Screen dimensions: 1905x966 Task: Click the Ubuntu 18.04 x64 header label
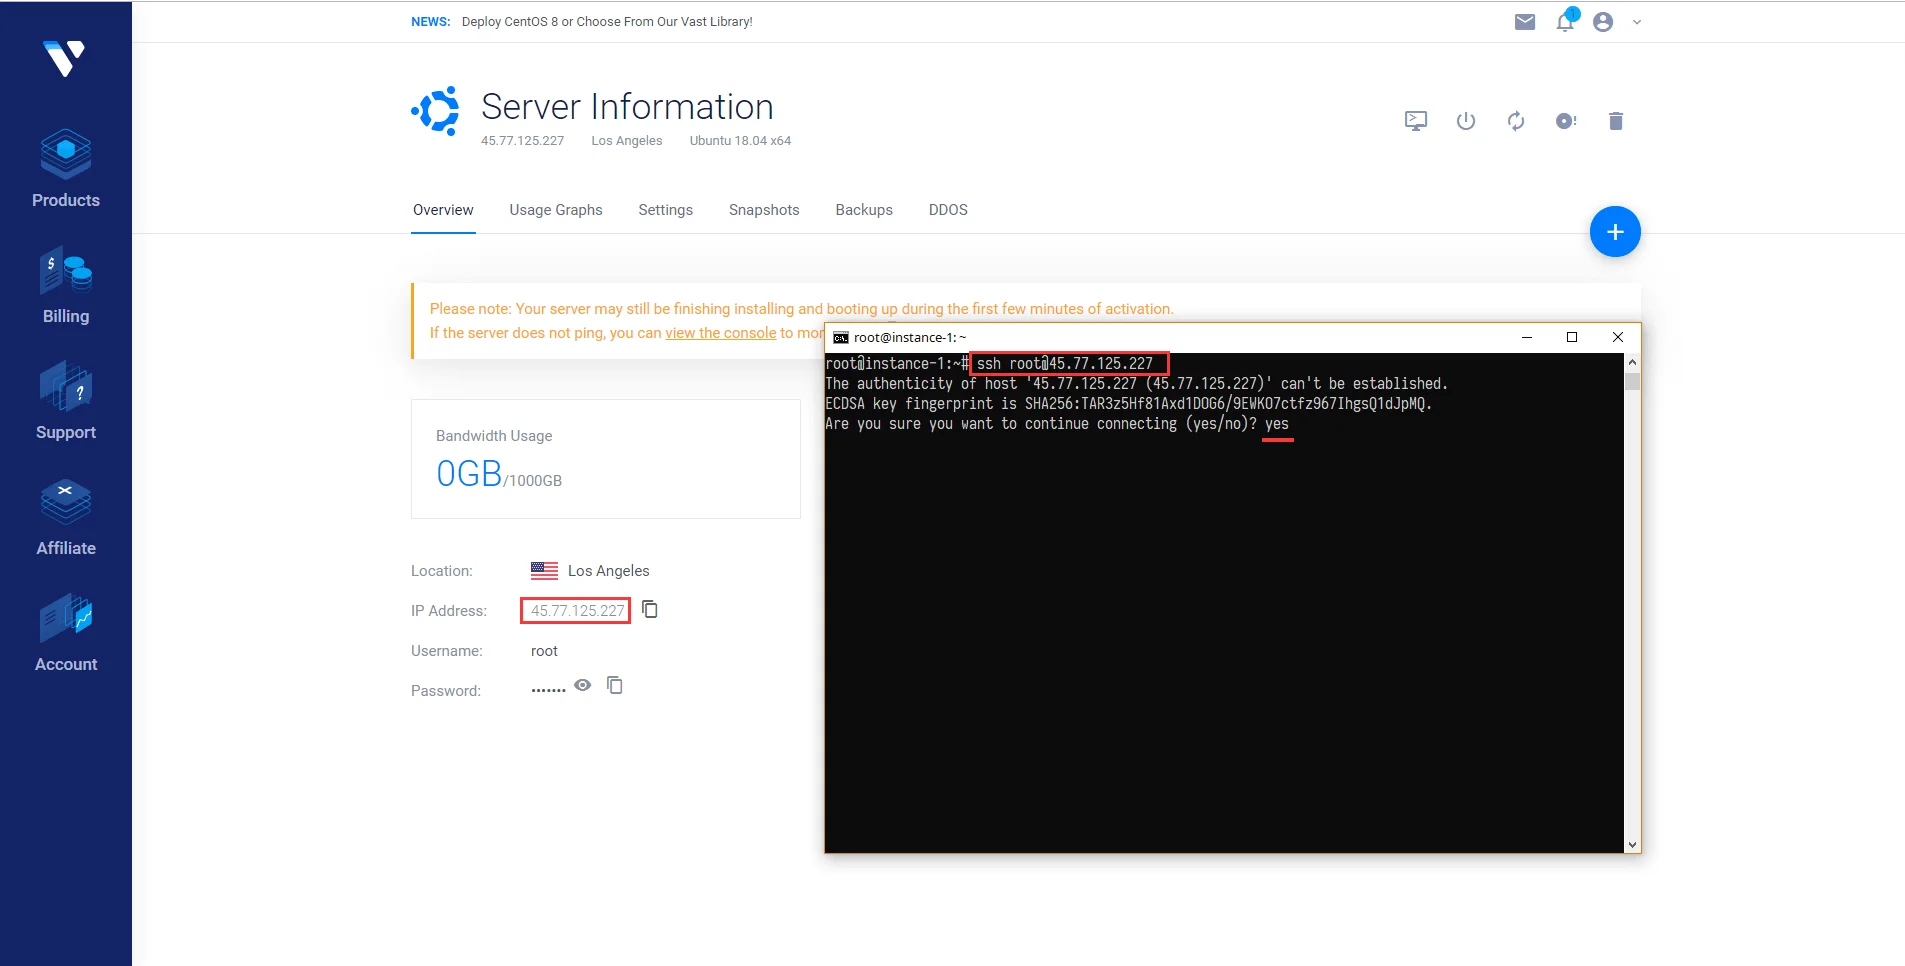pyautogui.click(x=740, y=141)
